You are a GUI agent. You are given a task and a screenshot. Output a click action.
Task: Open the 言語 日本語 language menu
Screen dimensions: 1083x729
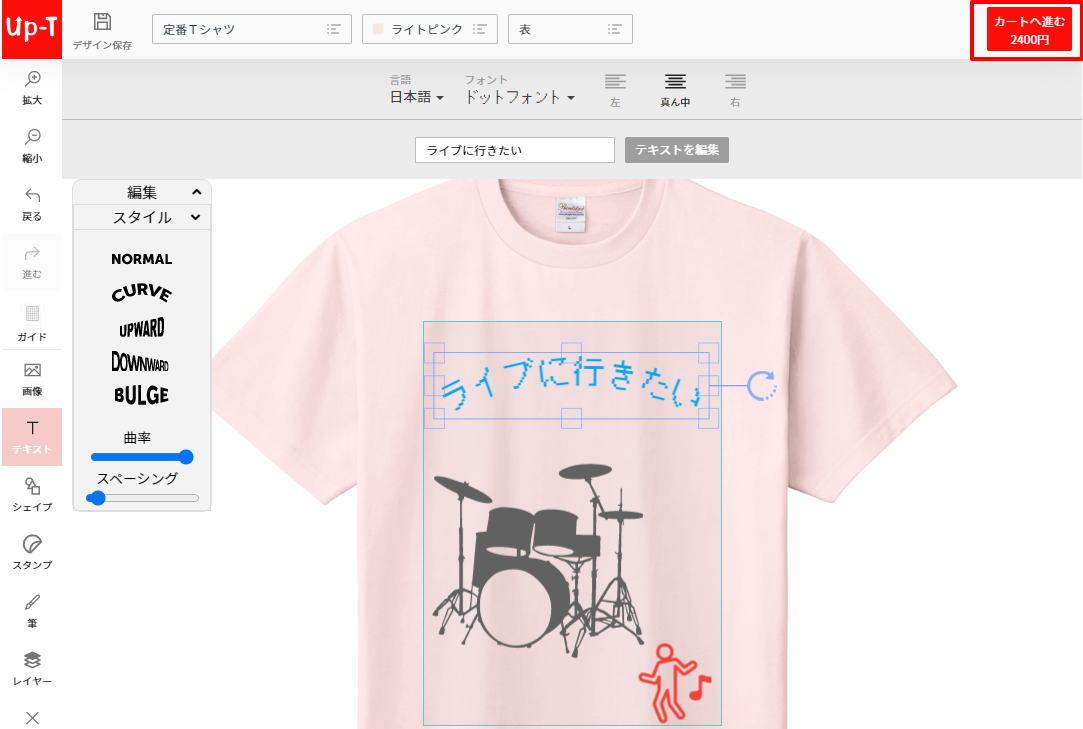416,95
